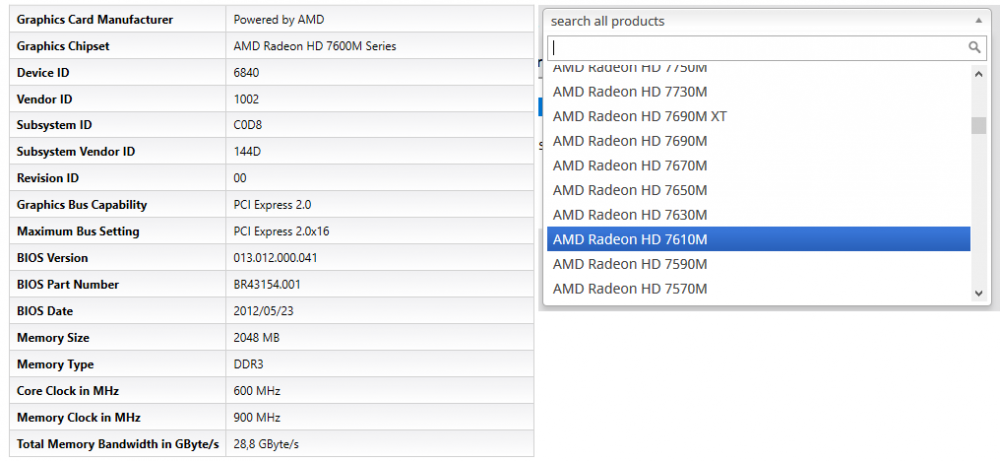The width and height of the screenshot is (1000, 461).
Task: Click the 'Graphics Card Manufacturer' label
Action: (94, 20)
